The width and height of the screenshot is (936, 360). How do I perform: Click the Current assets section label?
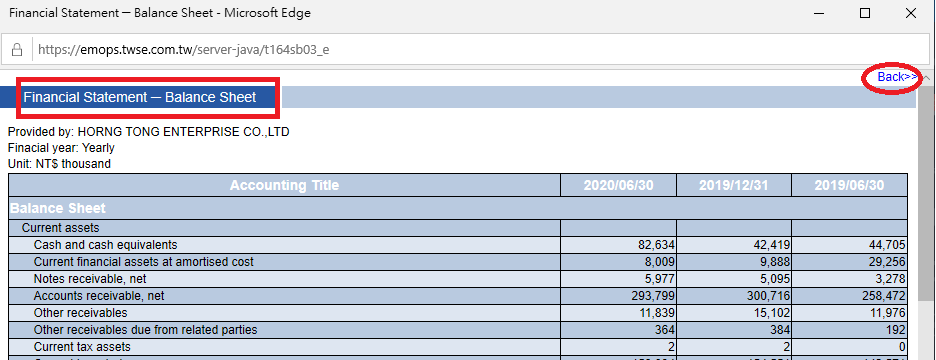[61, 227]
